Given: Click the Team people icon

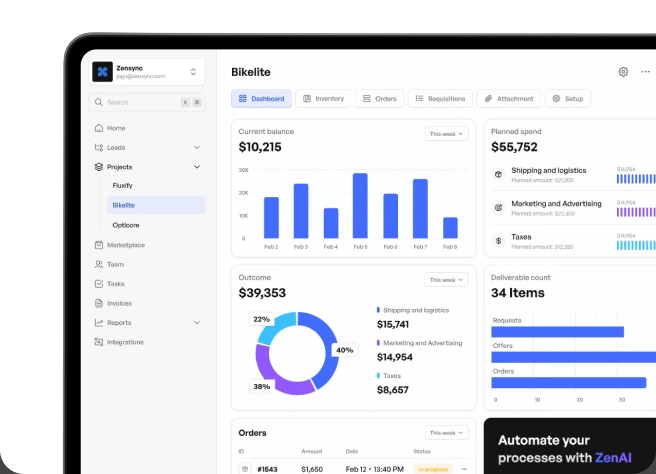Looking at the screenshot, I should point(99,264).
